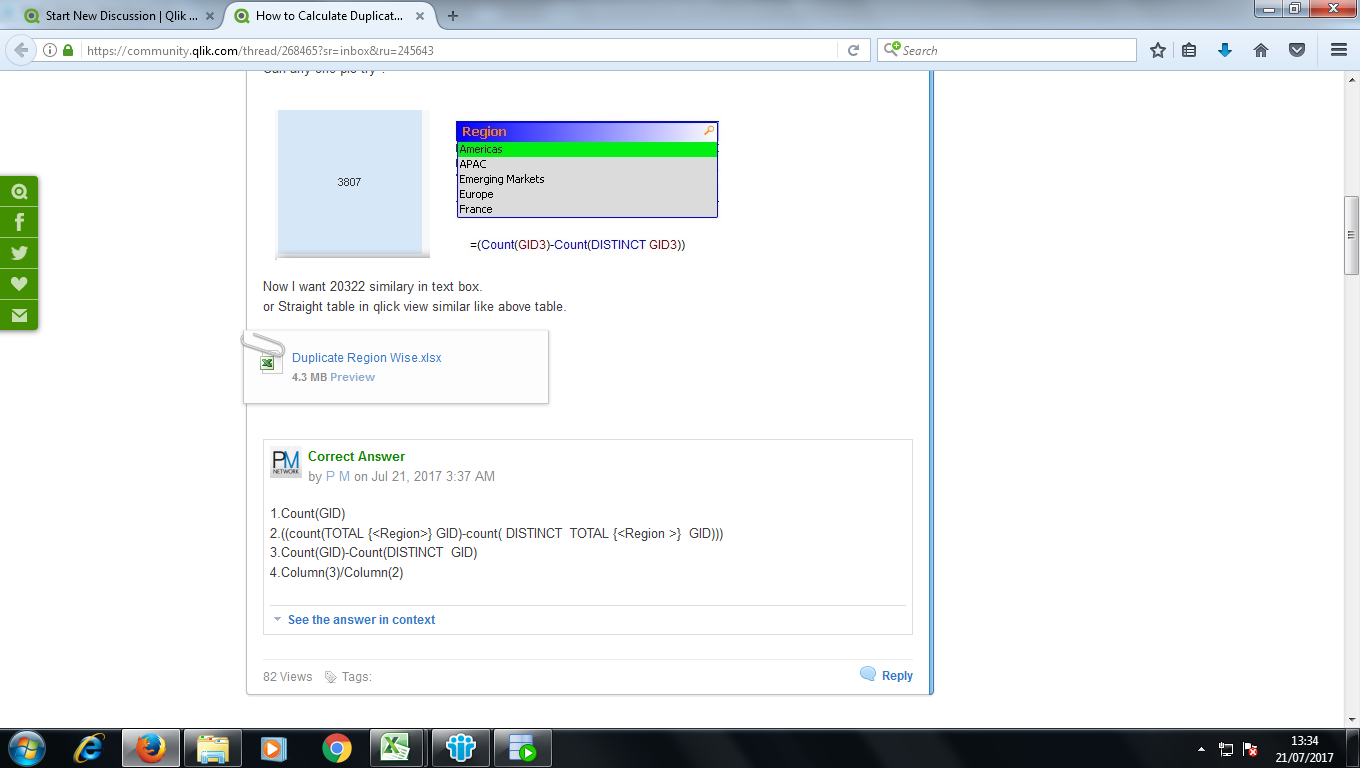Image resolution: width=1360 pixels, height=768 pixels.
Task: Reload the current page
Action: tap(853, 50)
